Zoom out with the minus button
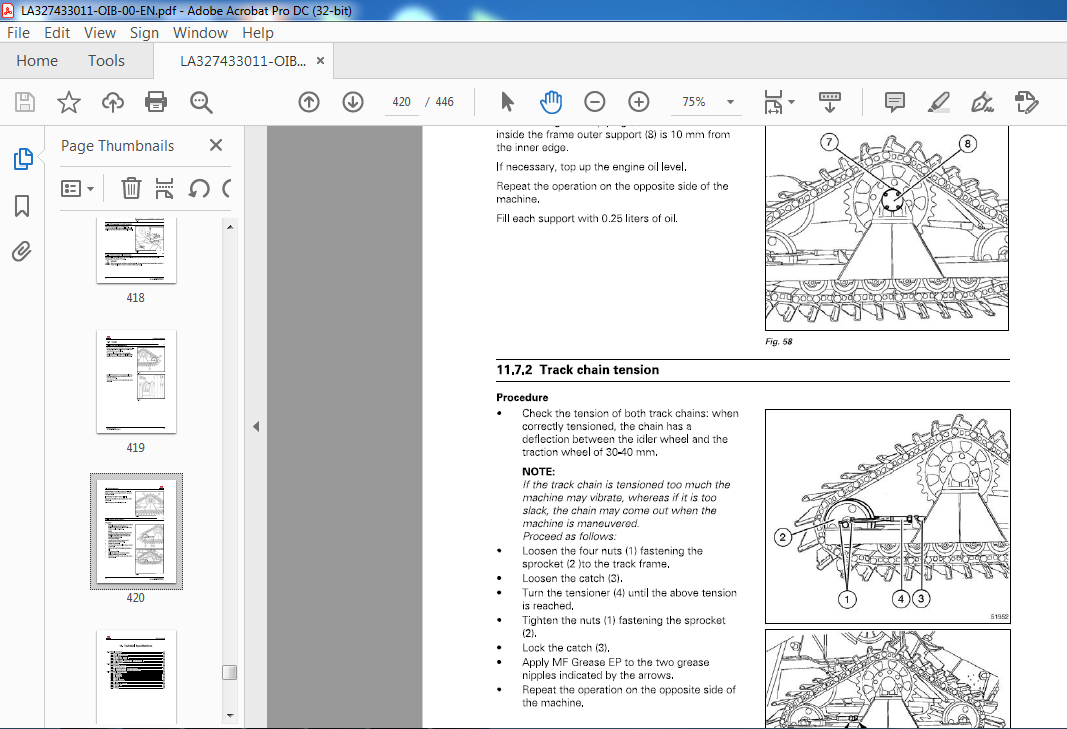This screenshot has height=729, width=1067. [595, 102]
